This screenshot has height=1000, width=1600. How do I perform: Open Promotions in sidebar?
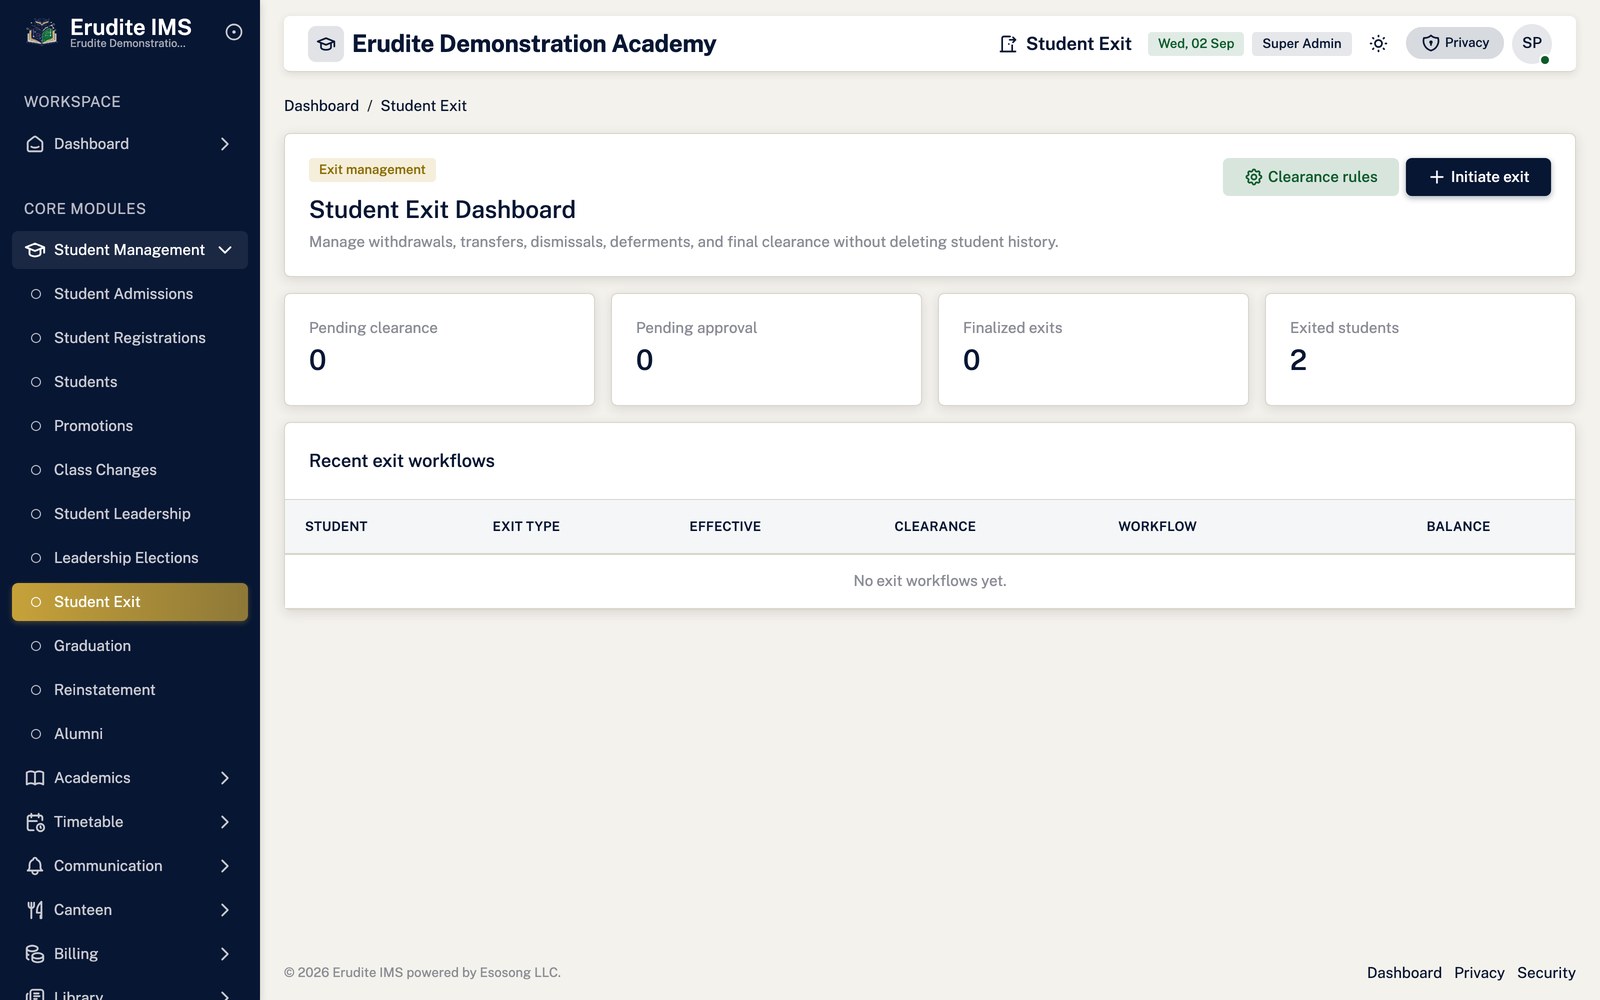130,426
